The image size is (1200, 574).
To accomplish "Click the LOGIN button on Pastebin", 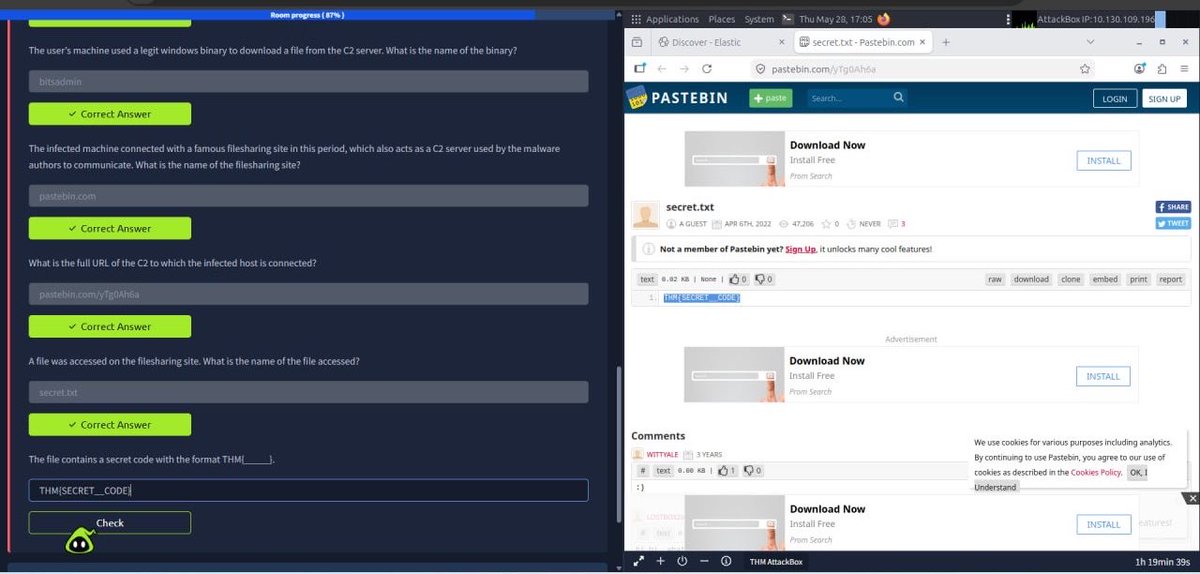I will [1114, 98].
